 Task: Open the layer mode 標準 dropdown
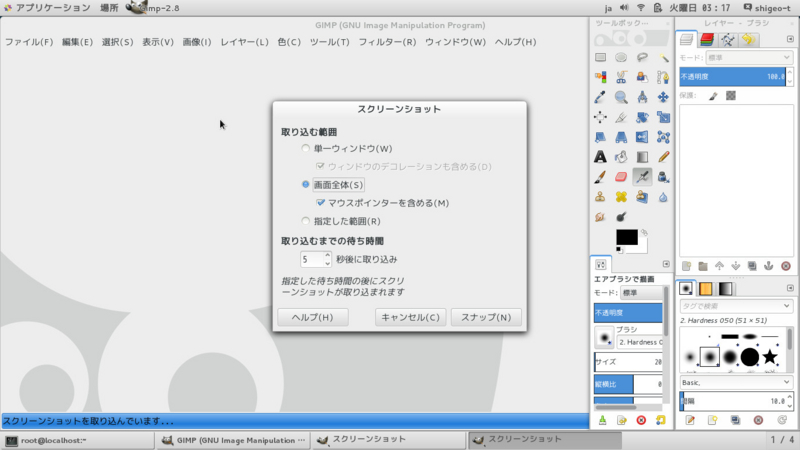[x=748, y=58]
